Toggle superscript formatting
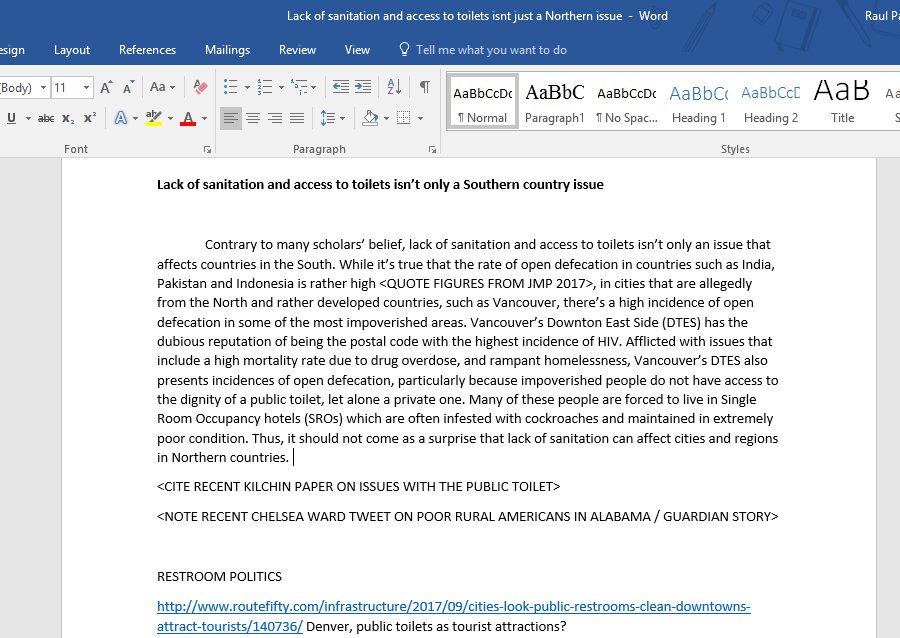This screenshot has width=900, height=638. [90, 118]
